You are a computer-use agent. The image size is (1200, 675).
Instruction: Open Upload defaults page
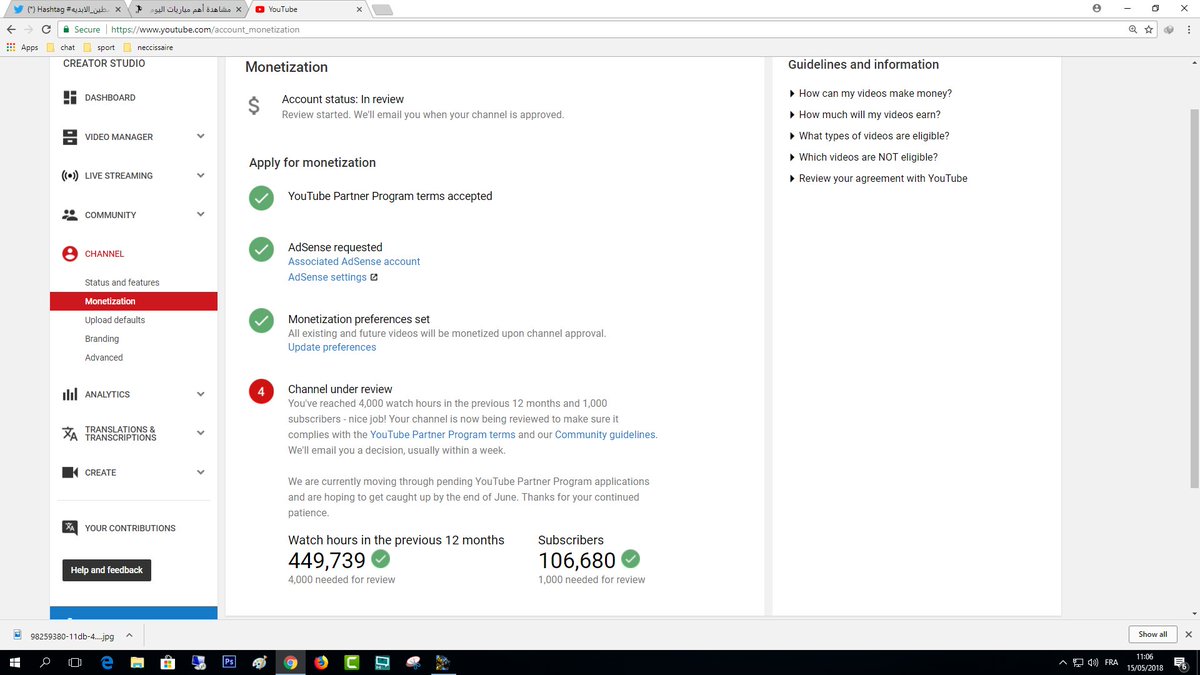(x=115, y=320)
